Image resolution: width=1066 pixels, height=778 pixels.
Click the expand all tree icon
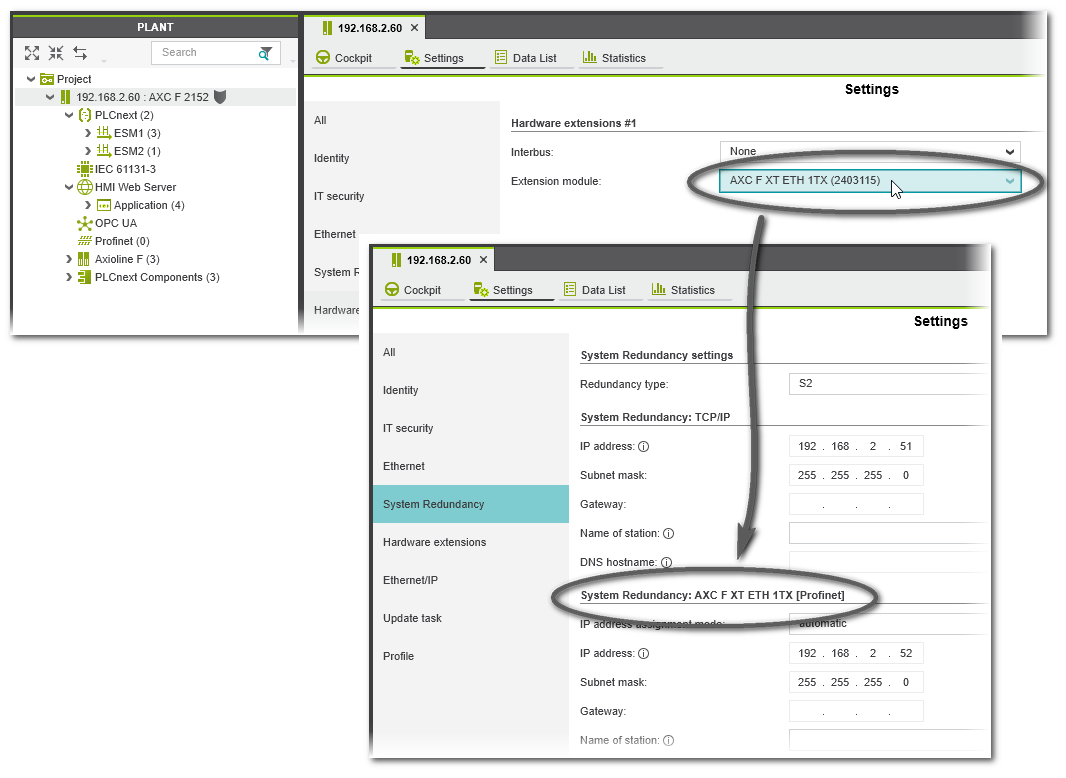32,53
